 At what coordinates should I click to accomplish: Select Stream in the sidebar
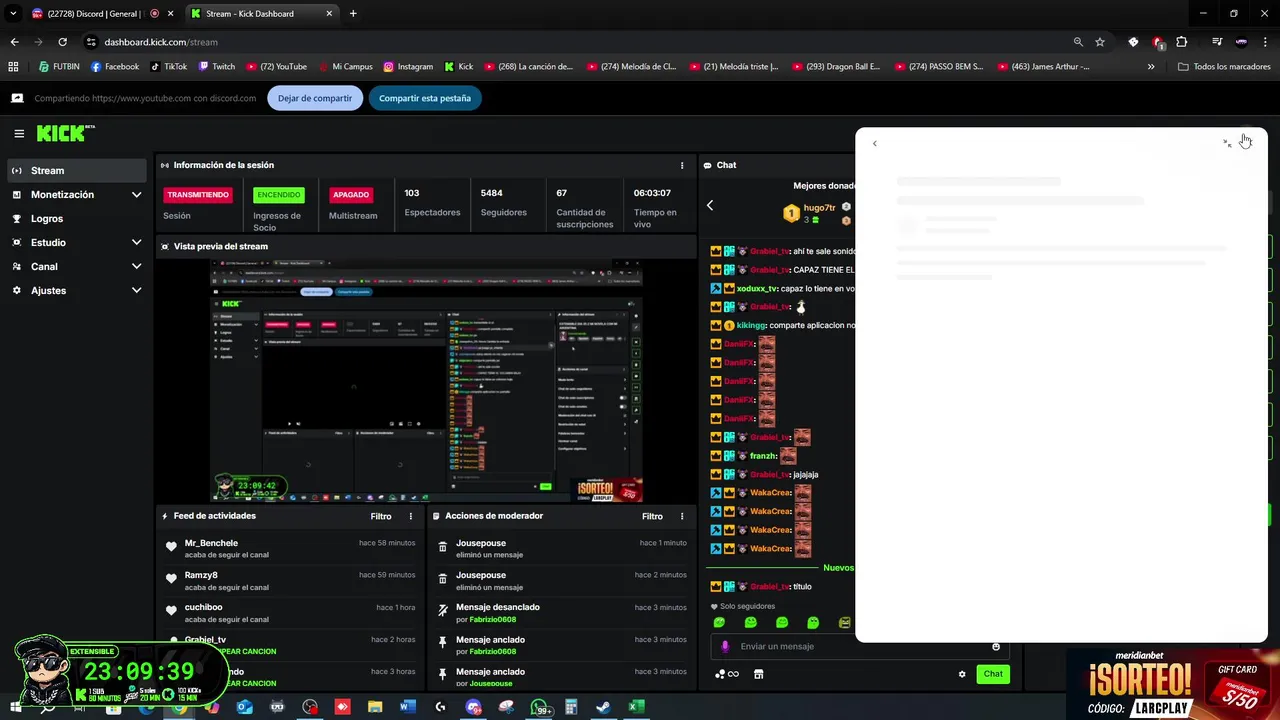pyautogui.click(x=76, y=171)
